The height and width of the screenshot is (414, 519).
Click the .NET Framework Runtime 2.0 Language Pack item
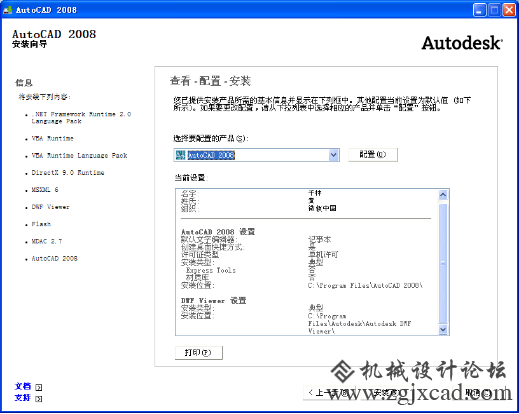(81, 118)
